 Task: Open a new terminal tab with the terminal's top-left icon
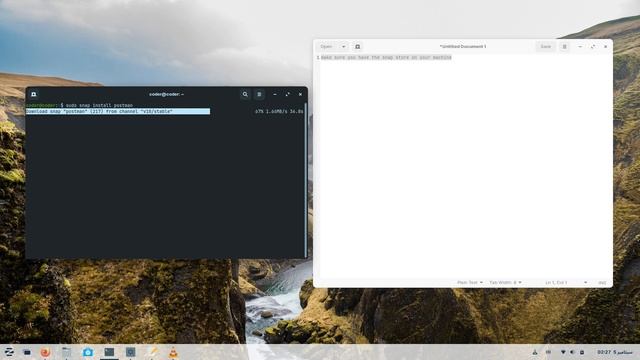pyautogui.click(x=33, y=94)
